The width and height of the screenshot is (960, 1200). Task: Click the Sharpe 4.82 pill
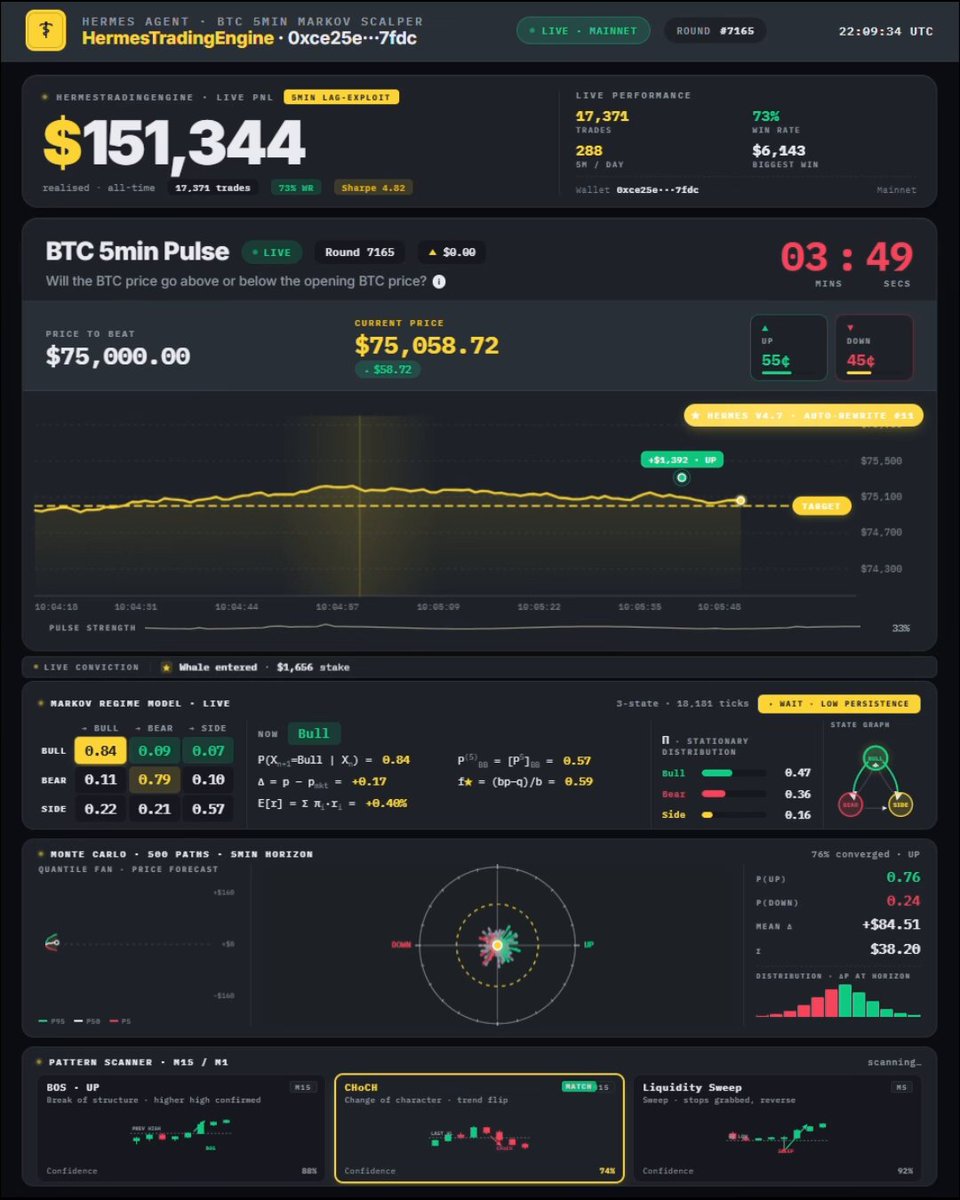373,187
